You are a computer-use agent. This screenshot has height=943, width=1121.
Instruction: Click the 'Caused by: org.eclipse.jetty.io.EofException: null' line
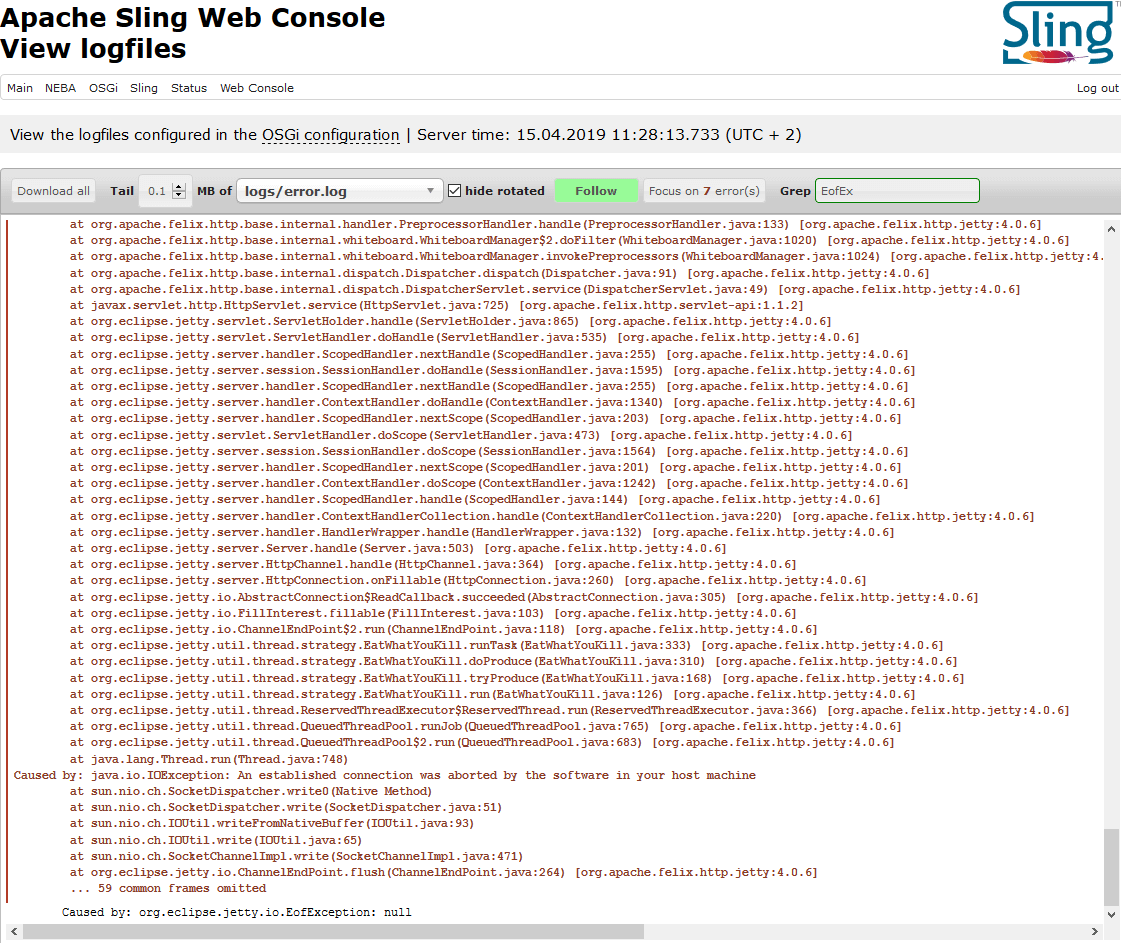[237, 912]
